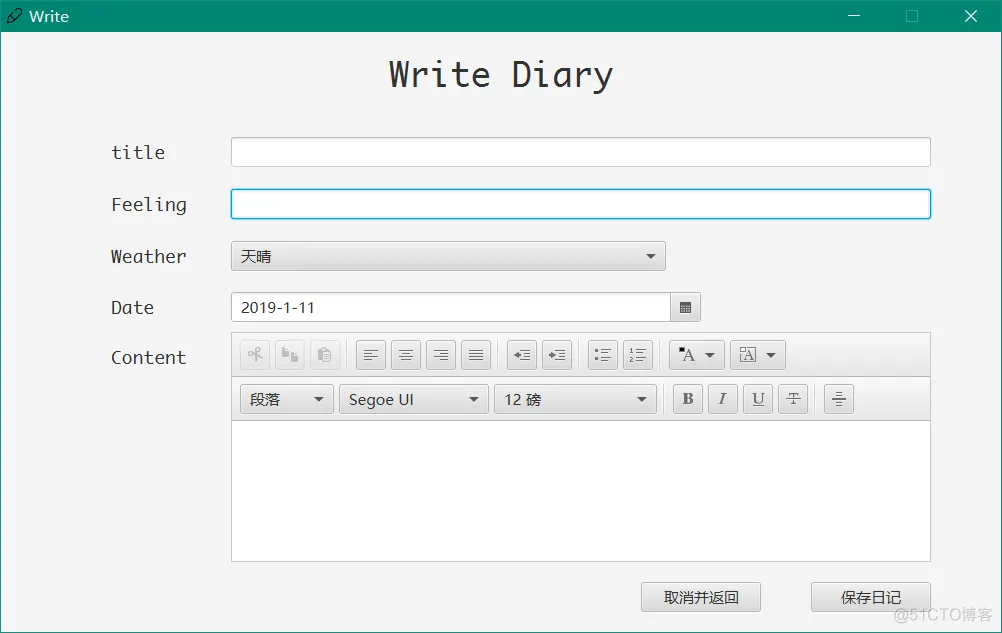Screen dimensions: 1002x633
Task: Close the Write window
Action: [971, 16]
